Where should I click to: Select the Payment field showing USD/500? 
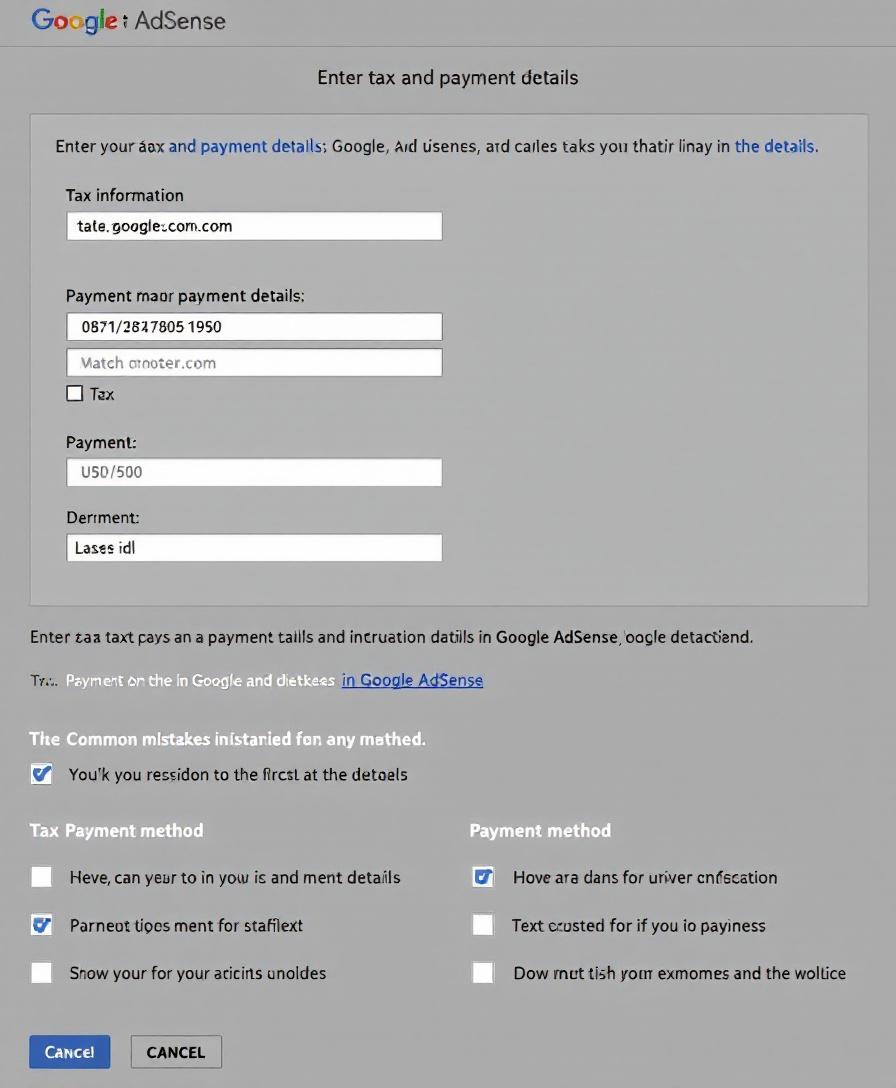coord(253,471)
